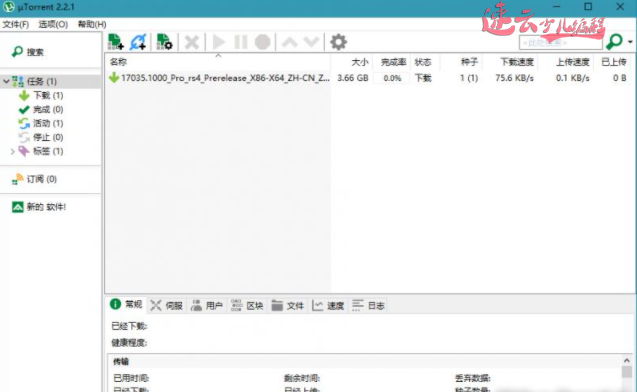Screen dimensions: 637x392
Task: Click the details pane scroll-up arrow
Action: coord(626,360)
